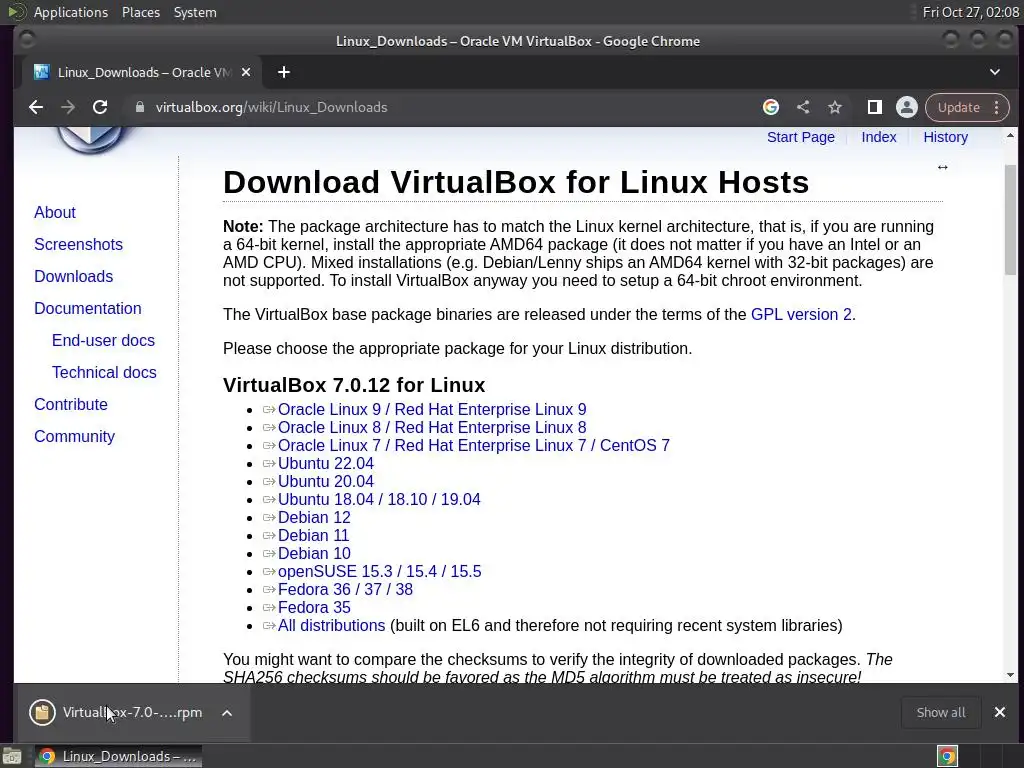Open the Start Page link
Screen dimensions: 1024x768
(801, 137)
